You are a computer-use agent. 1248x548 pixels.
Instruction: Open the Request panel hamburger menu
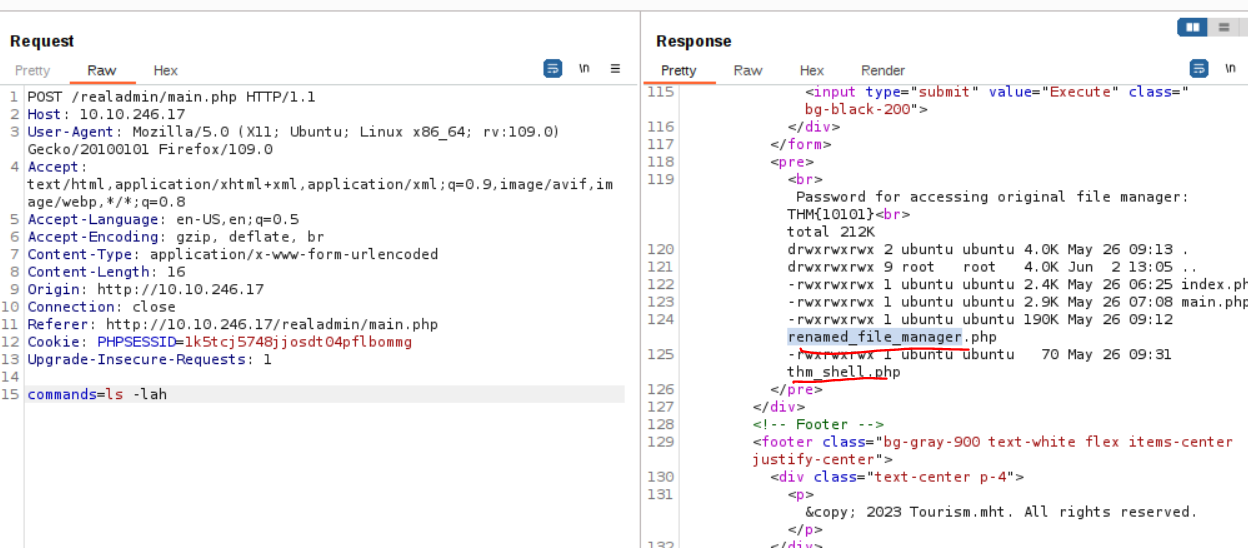point(615,69)
